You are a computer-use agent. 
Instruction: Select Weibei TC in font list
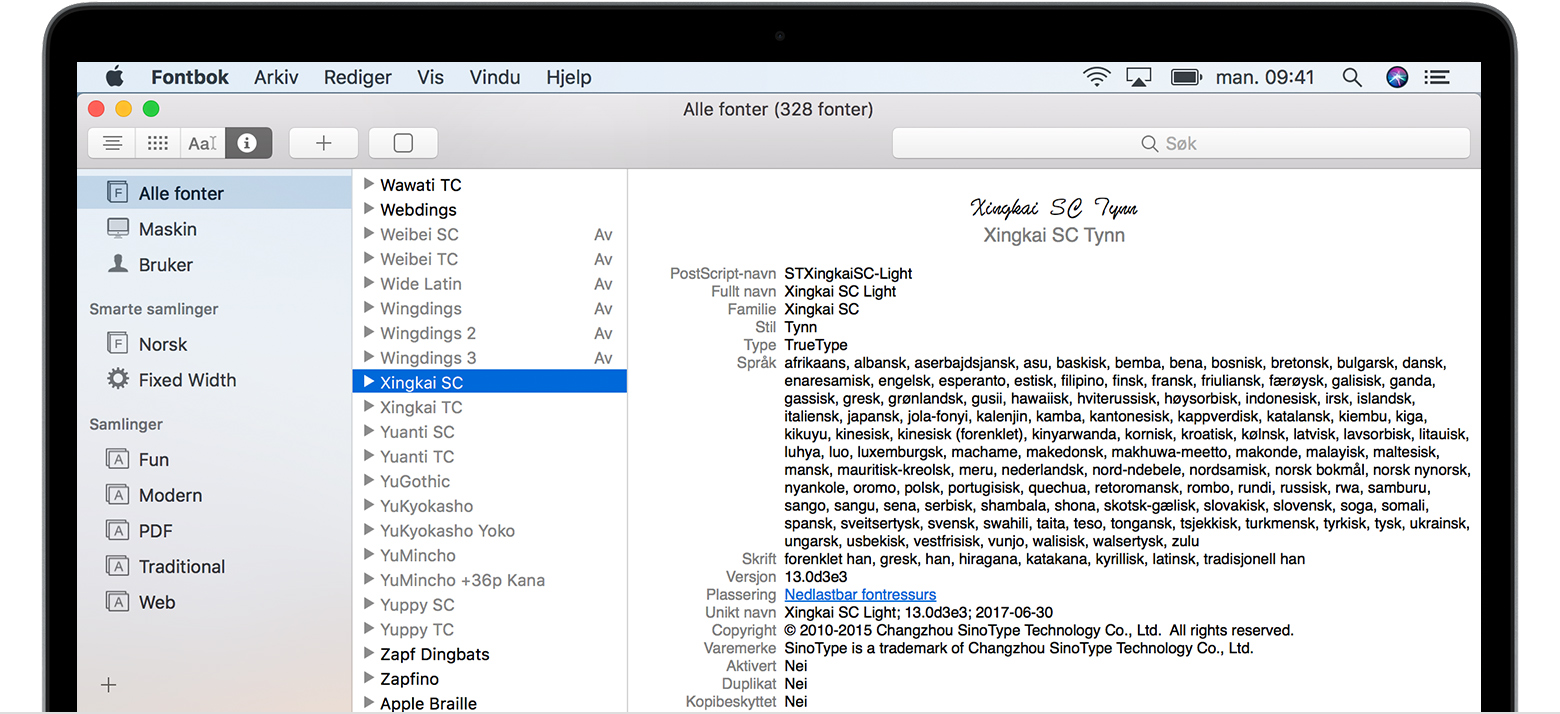pyautogui.click(x=490, y=259)
